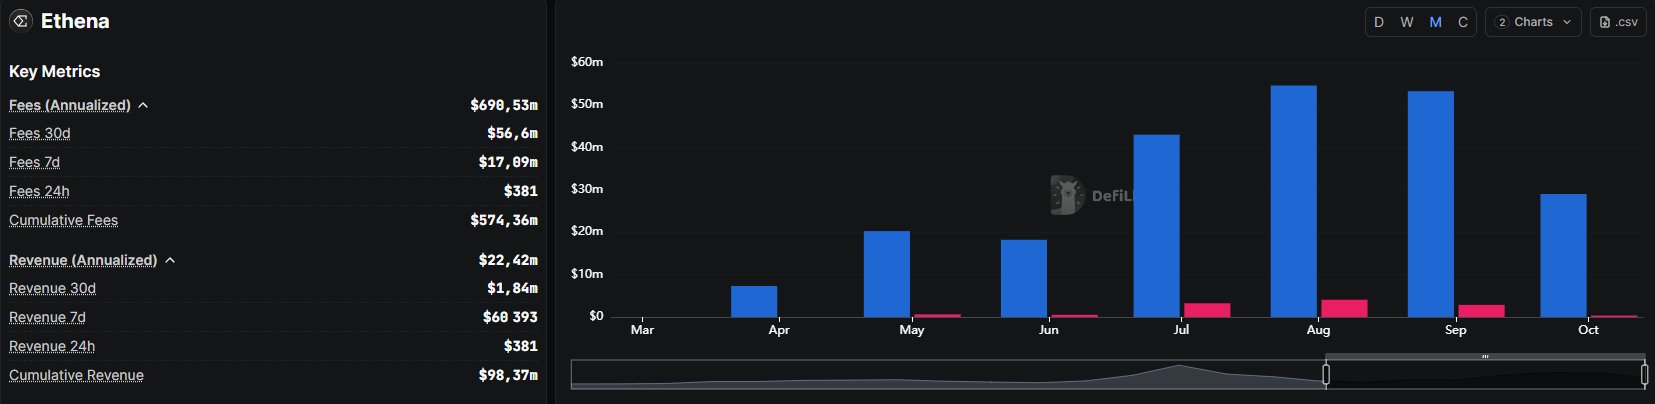Click the Fees 24h metric label
Screen dimensions: 1655x404
click(39, 191)
